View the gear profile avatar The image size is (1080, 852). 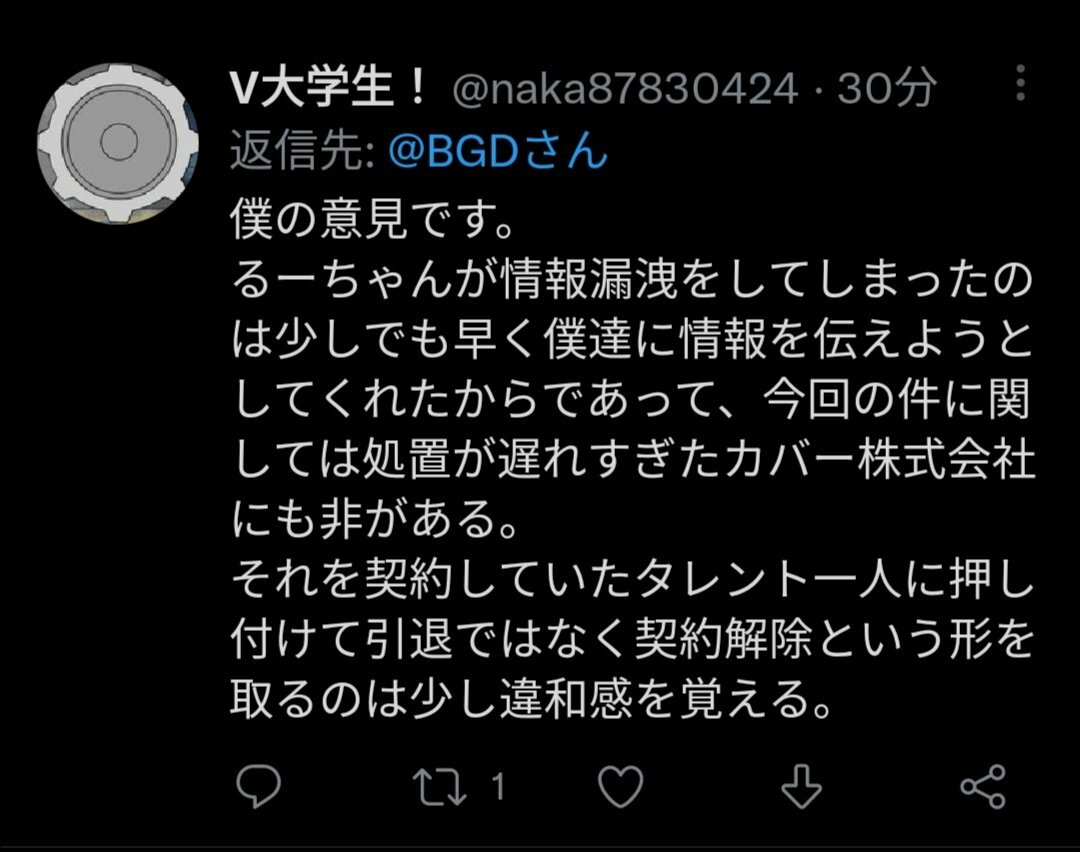[x=118, y=143]
